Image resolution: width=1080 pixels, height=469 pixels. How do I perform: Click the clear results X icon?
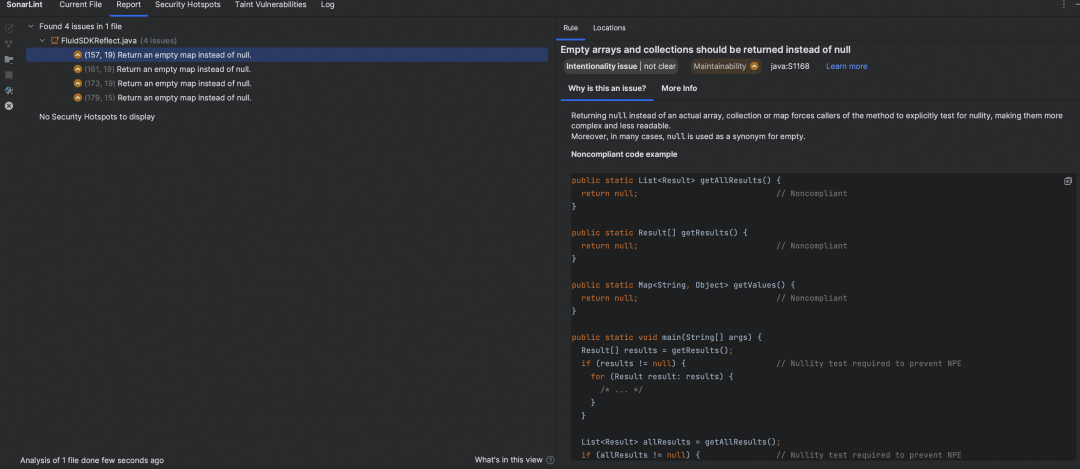tap(9, 106)
